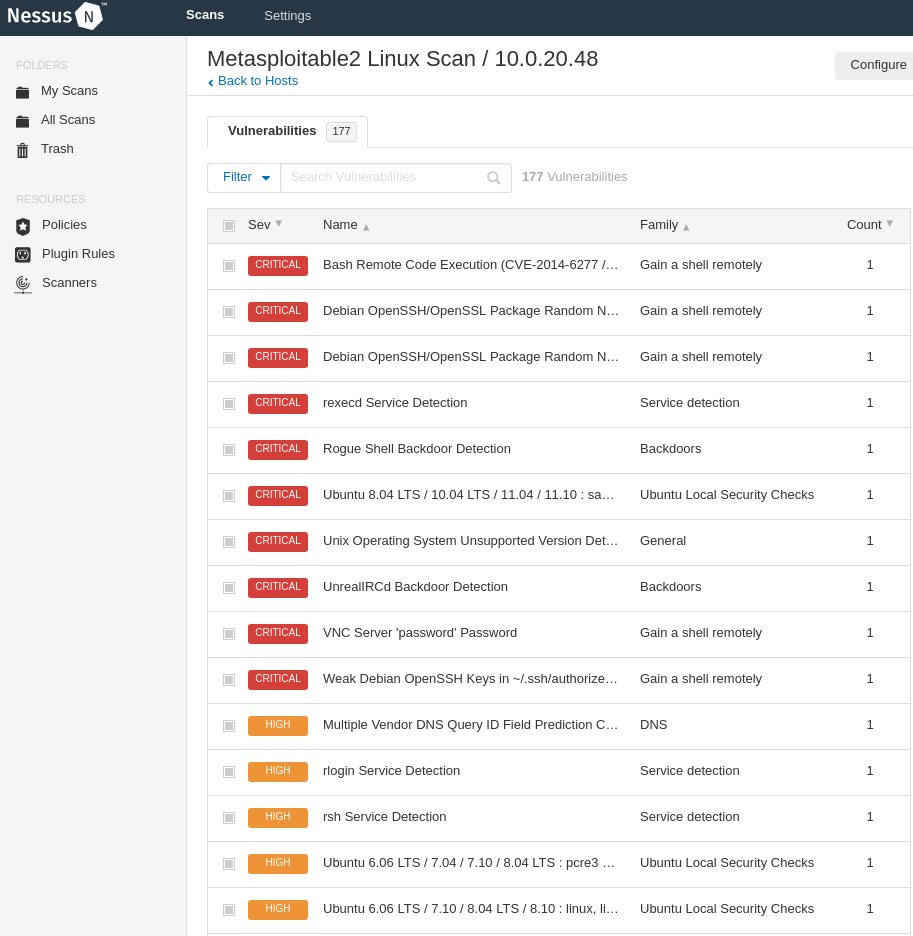Check the Bash Remote Code Execution row checkbox

229,266
